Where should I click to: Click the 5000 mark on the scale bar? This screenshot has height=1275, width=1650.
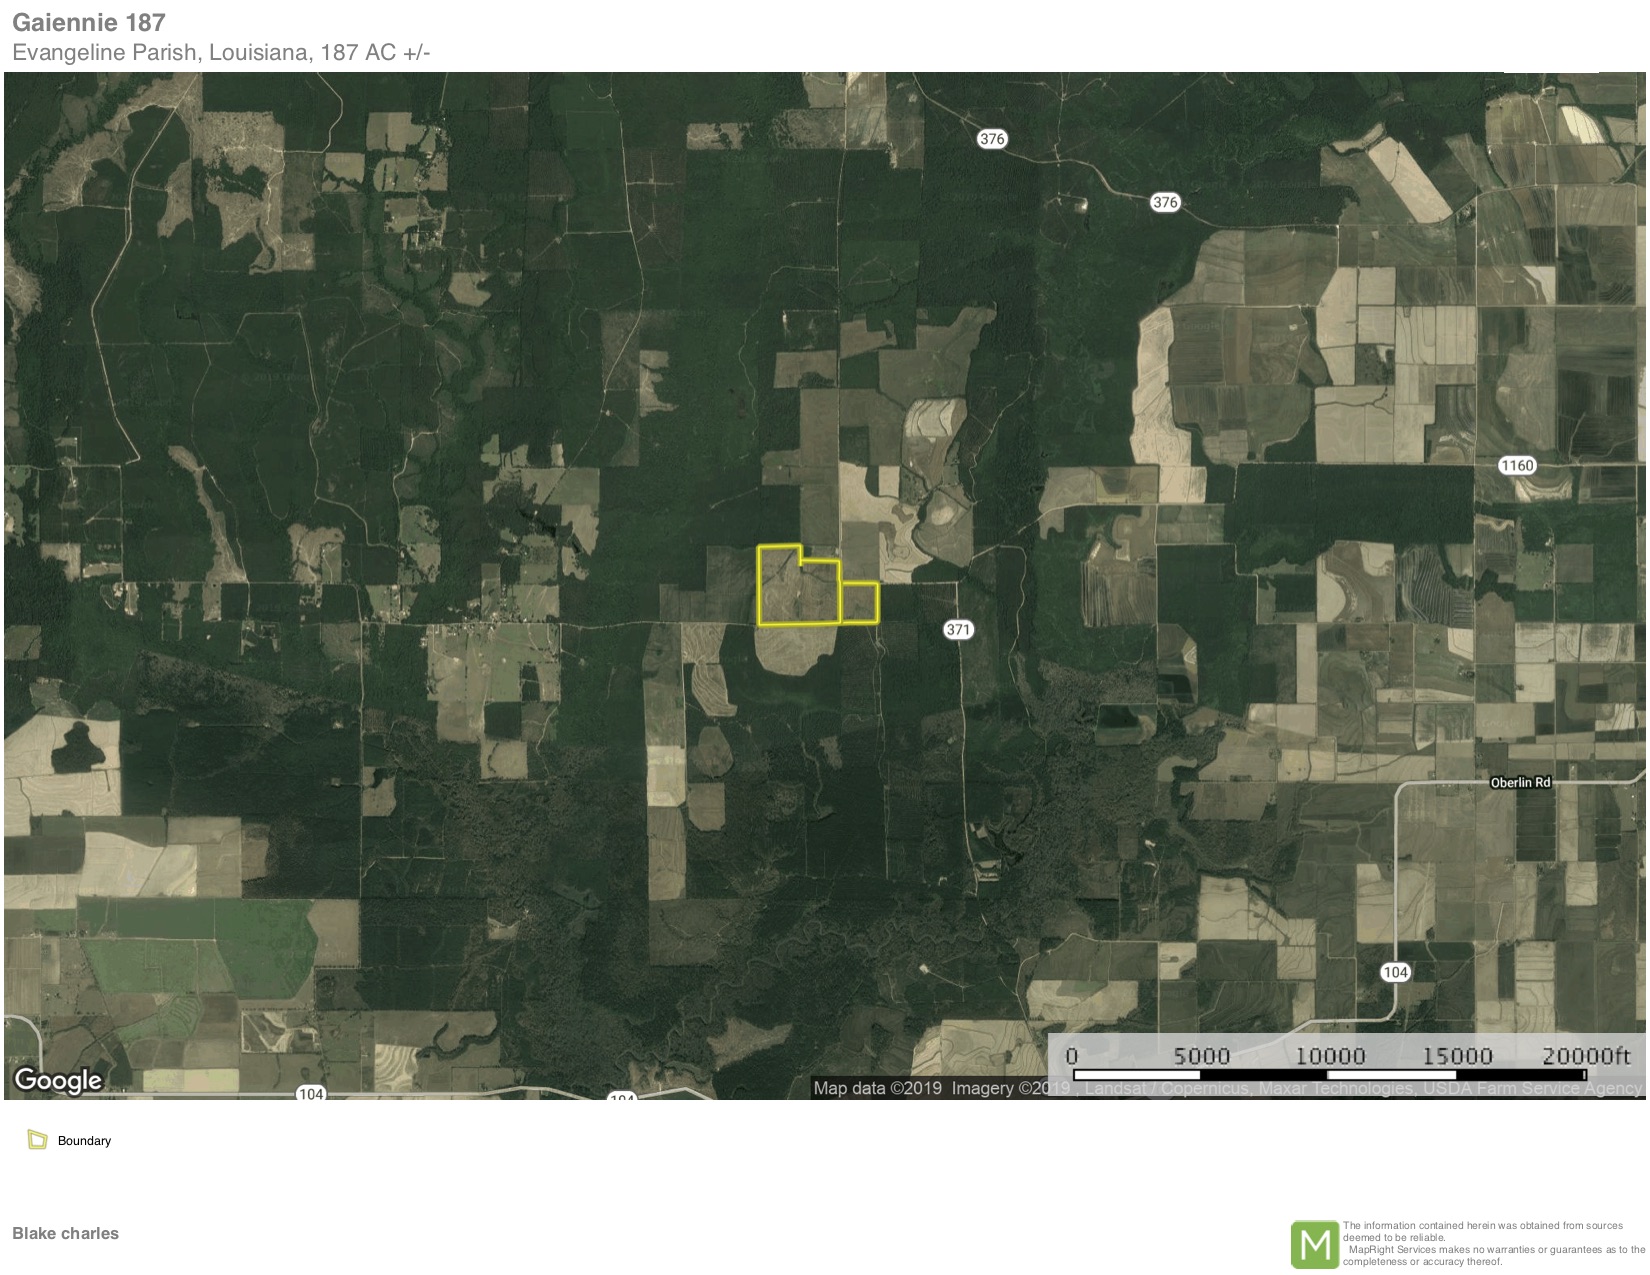coord(1201,1056)
